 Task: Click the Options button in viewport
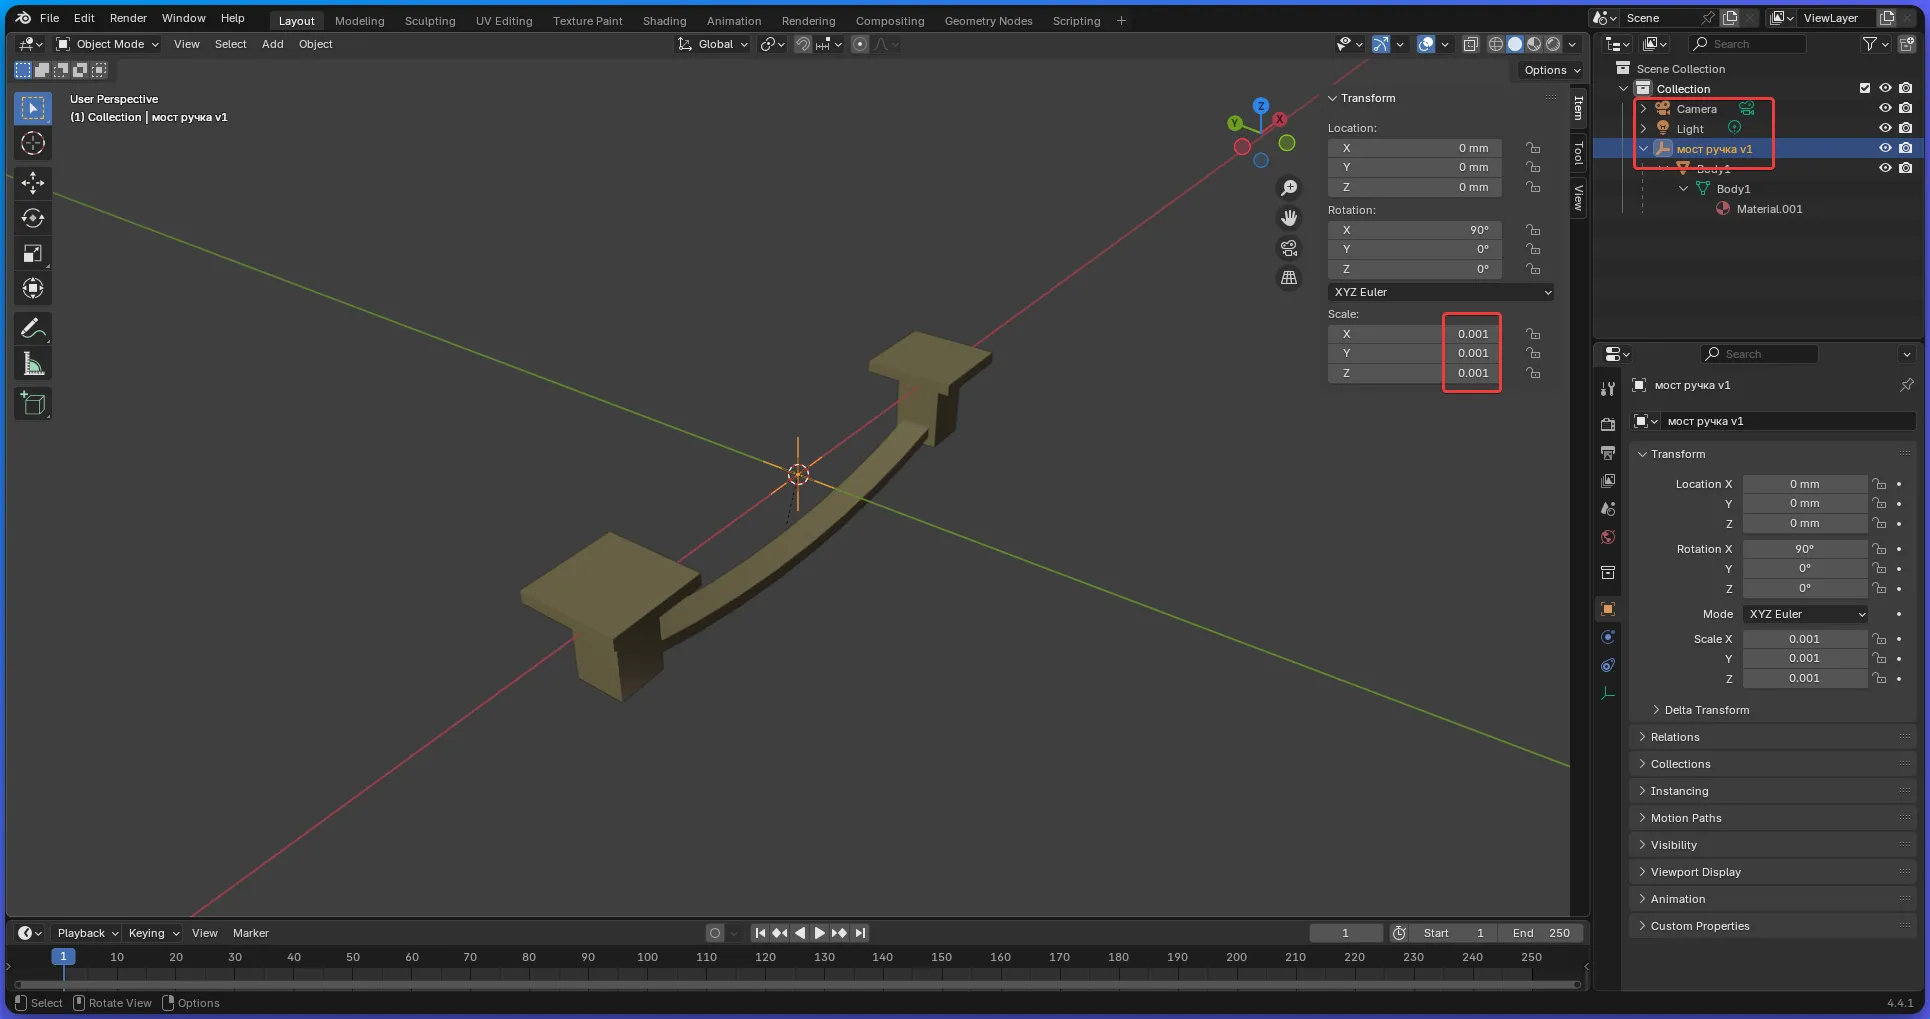[1551, 70]
